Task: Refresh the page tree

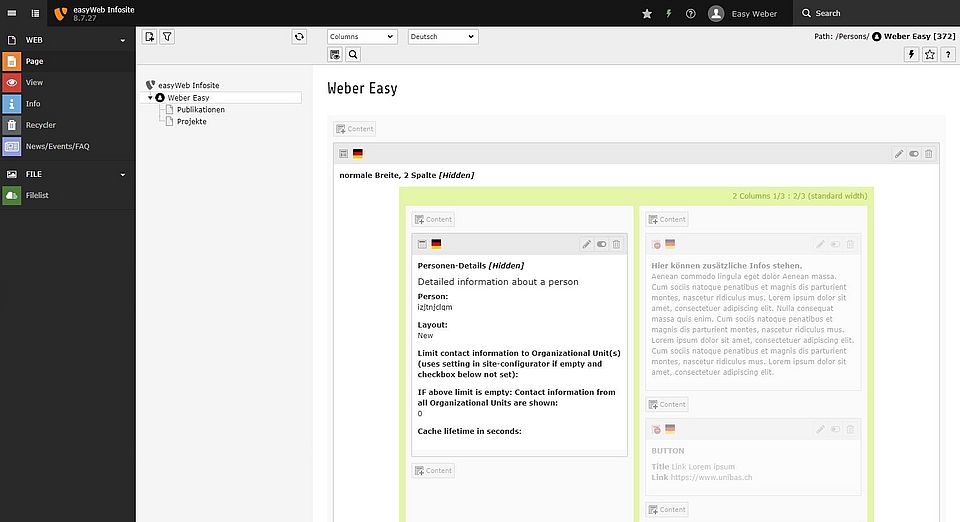Action: [x=299, y=37]
